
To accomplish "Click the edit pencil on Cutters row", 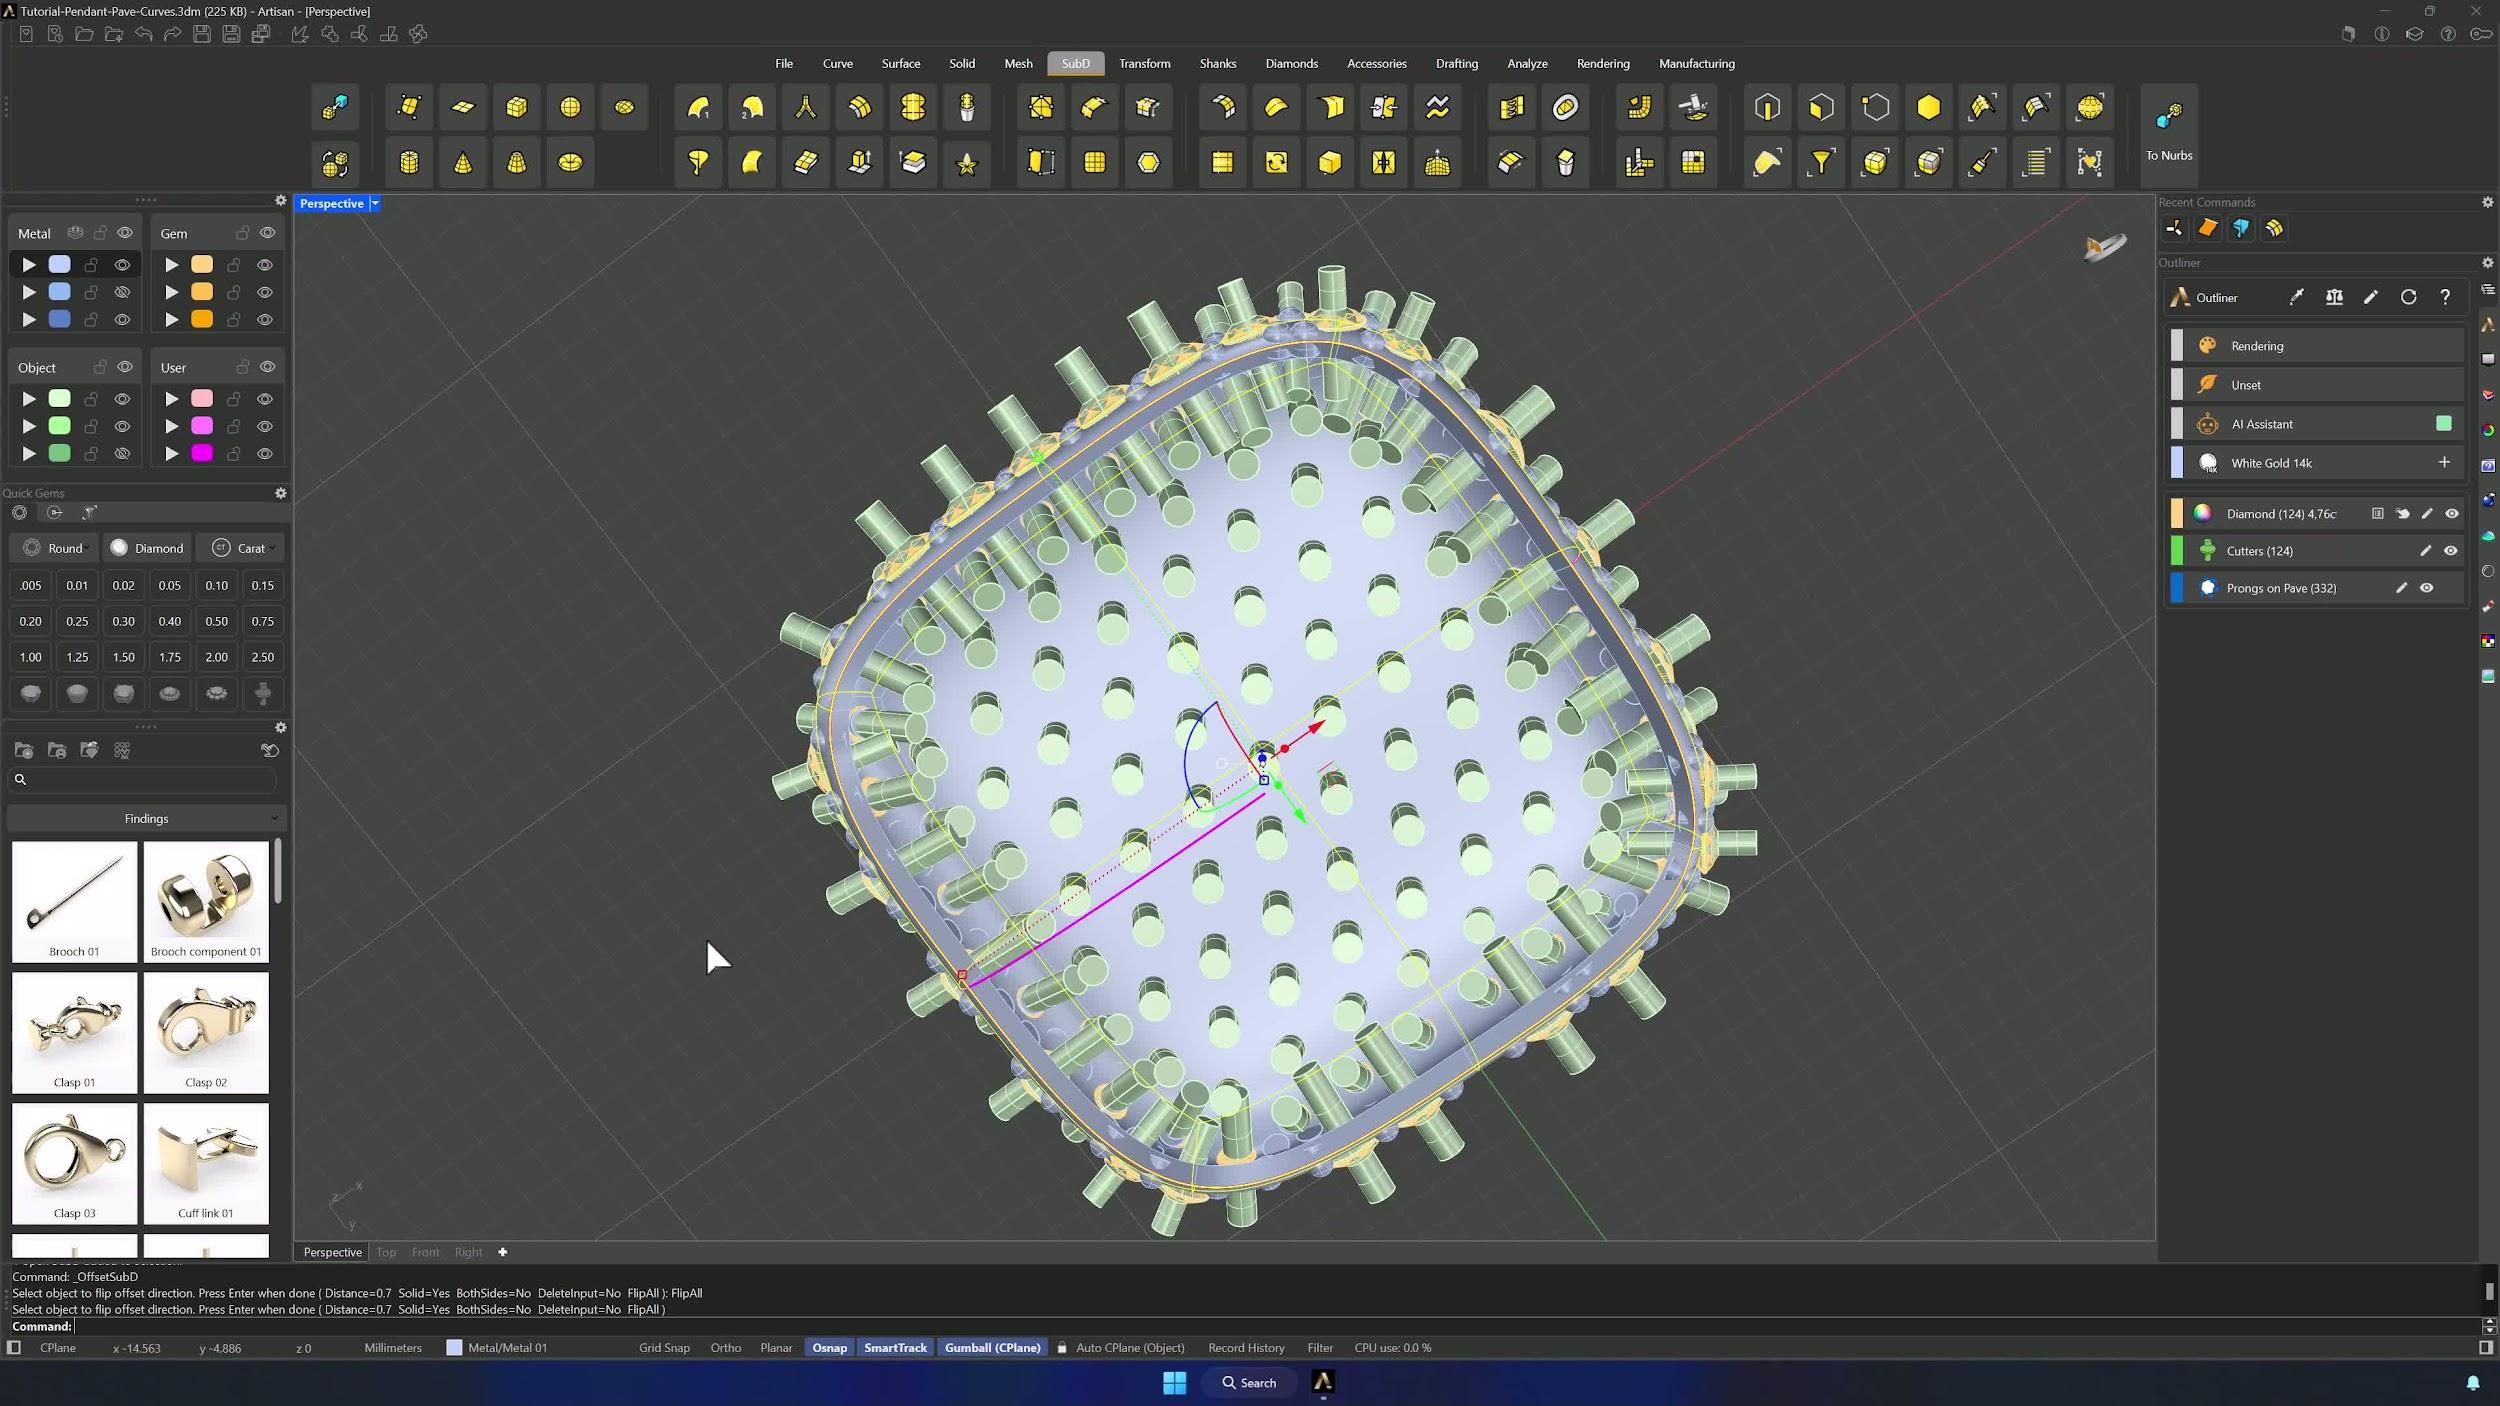I will pyautogui.click(x=2425, y=551).
